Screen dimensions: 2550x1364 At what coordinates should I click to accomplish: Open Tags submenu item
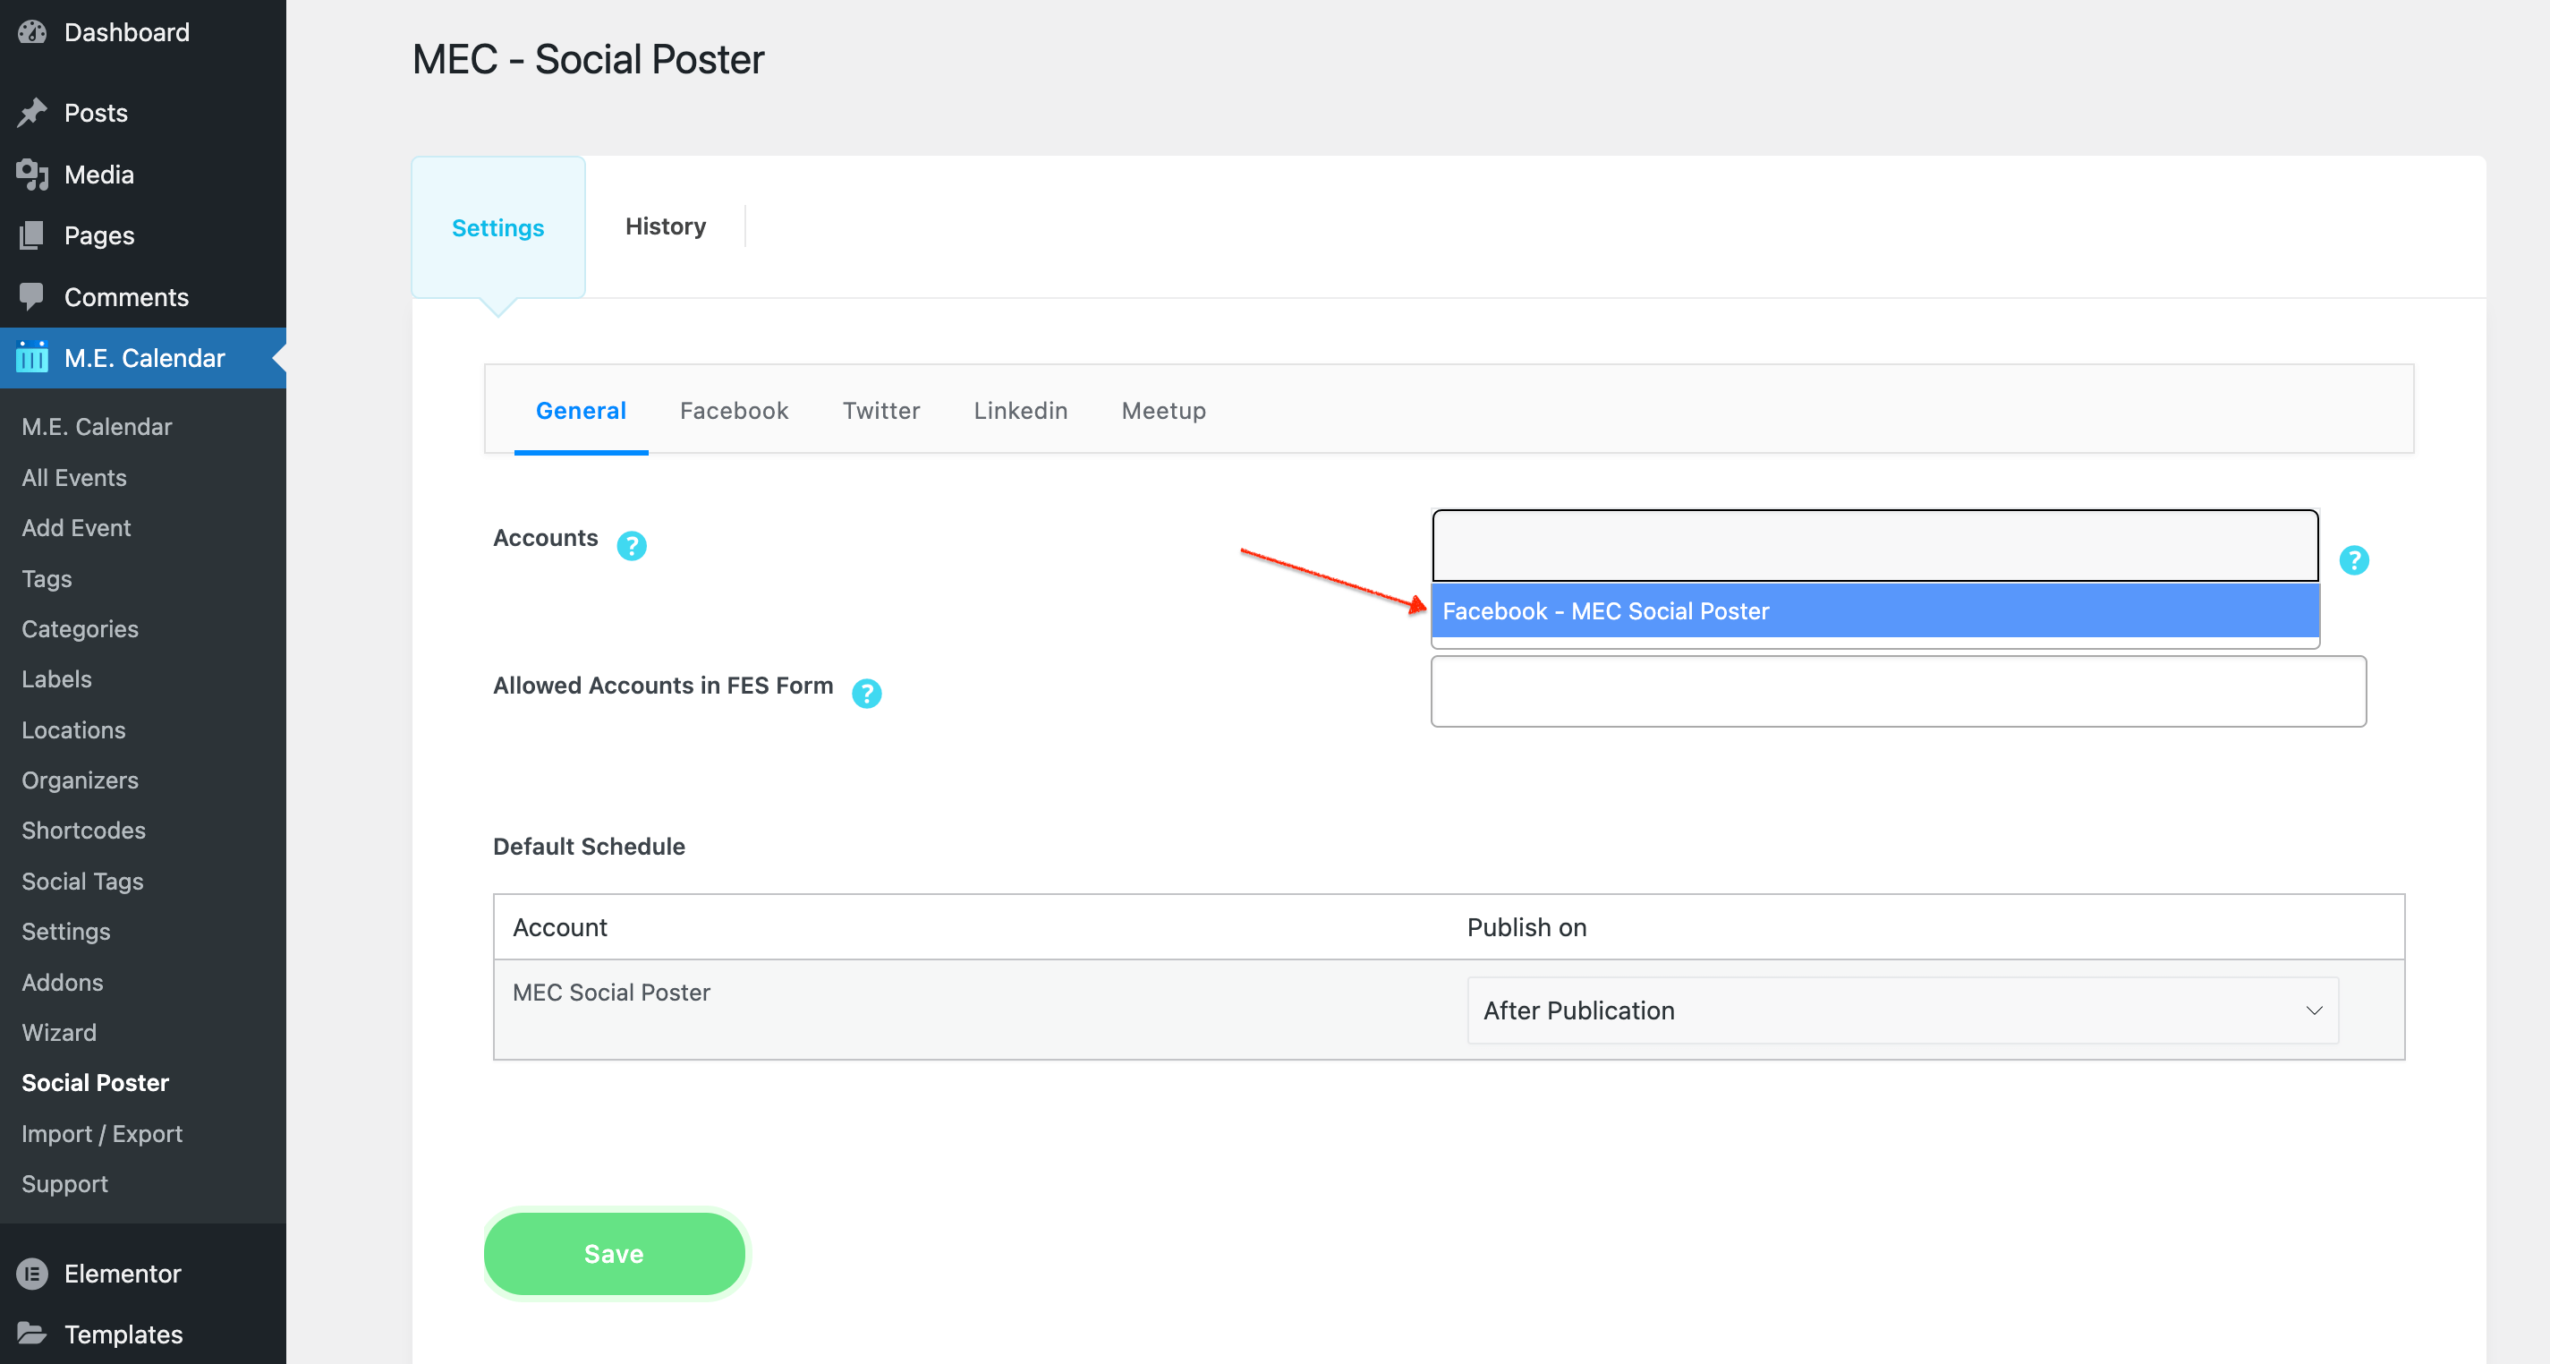coord(47,578)
